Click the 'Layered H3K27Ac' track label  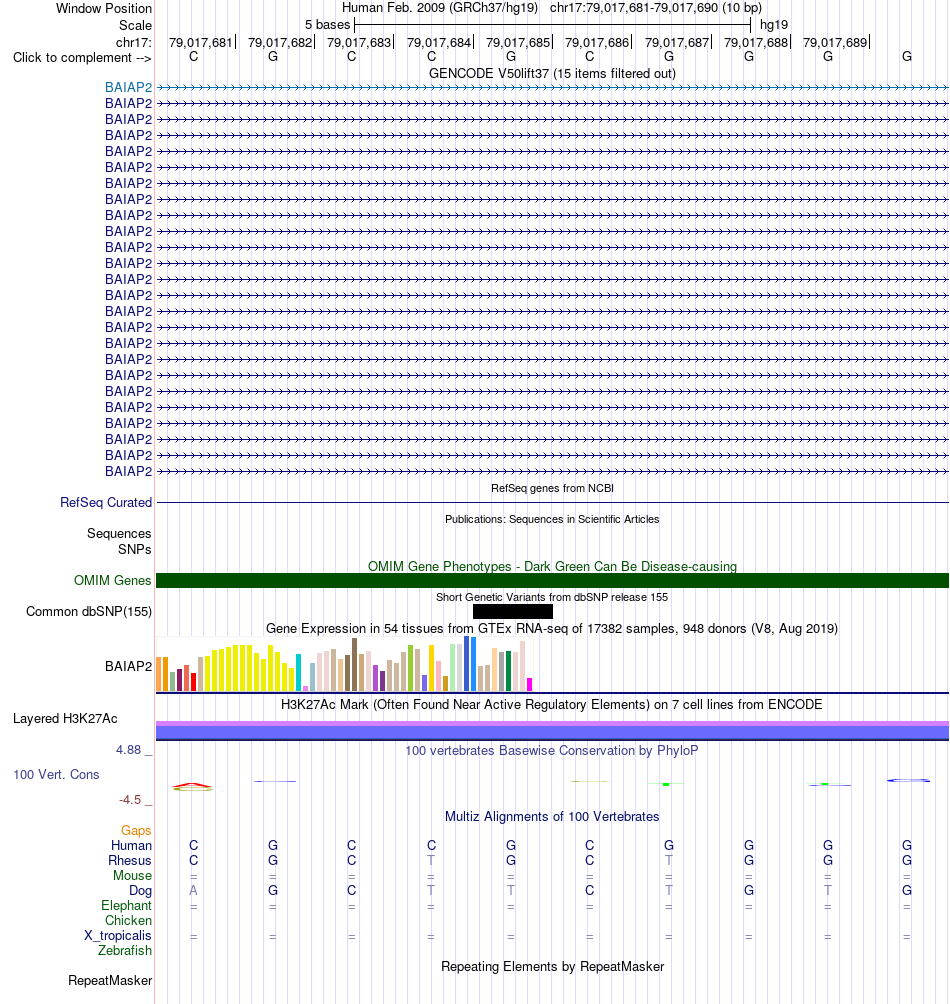(65, 719)
